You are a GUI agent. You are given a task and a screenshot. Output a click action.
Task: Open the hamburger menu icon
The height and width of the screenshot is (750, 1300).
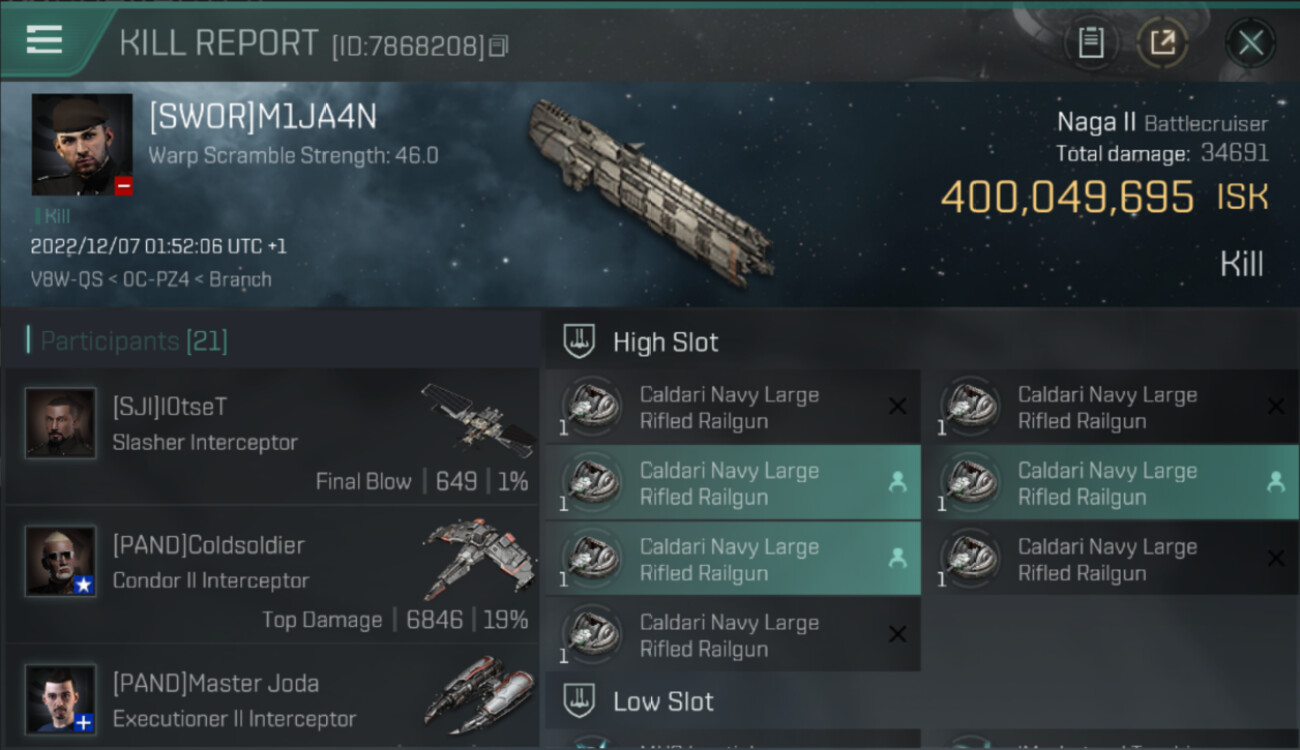(44, 40)
